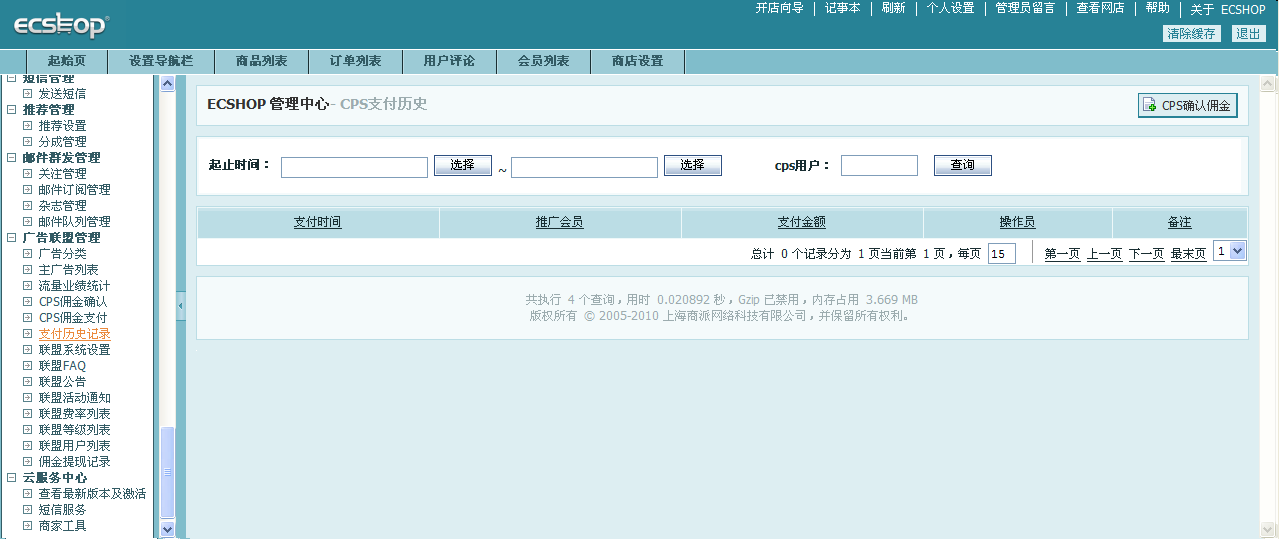Click the icon beside 商家工具

28,526
